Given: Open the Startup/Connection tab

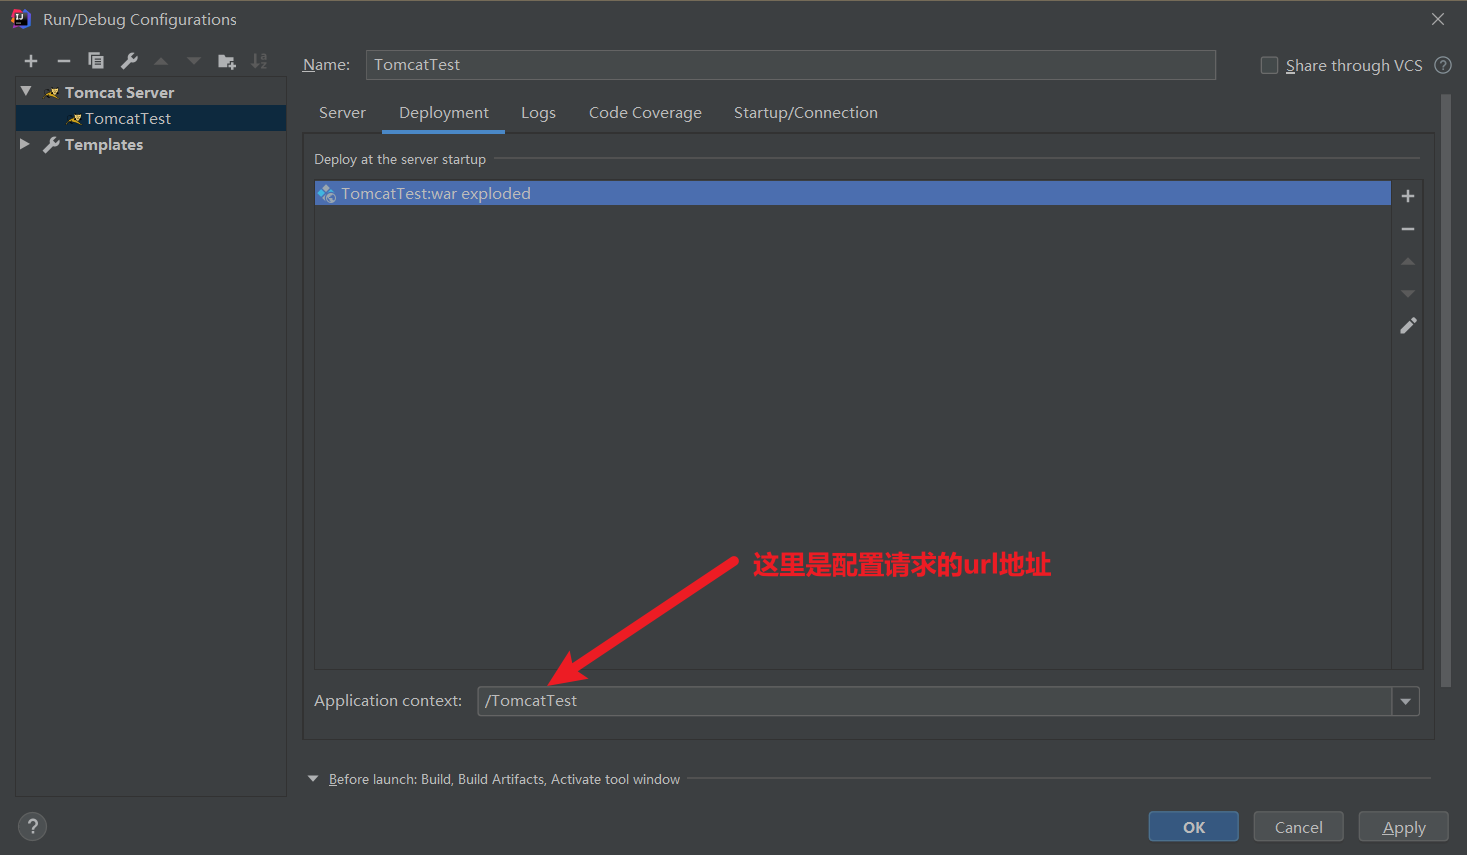Looking at the screenshot, I should click(806, 113).
